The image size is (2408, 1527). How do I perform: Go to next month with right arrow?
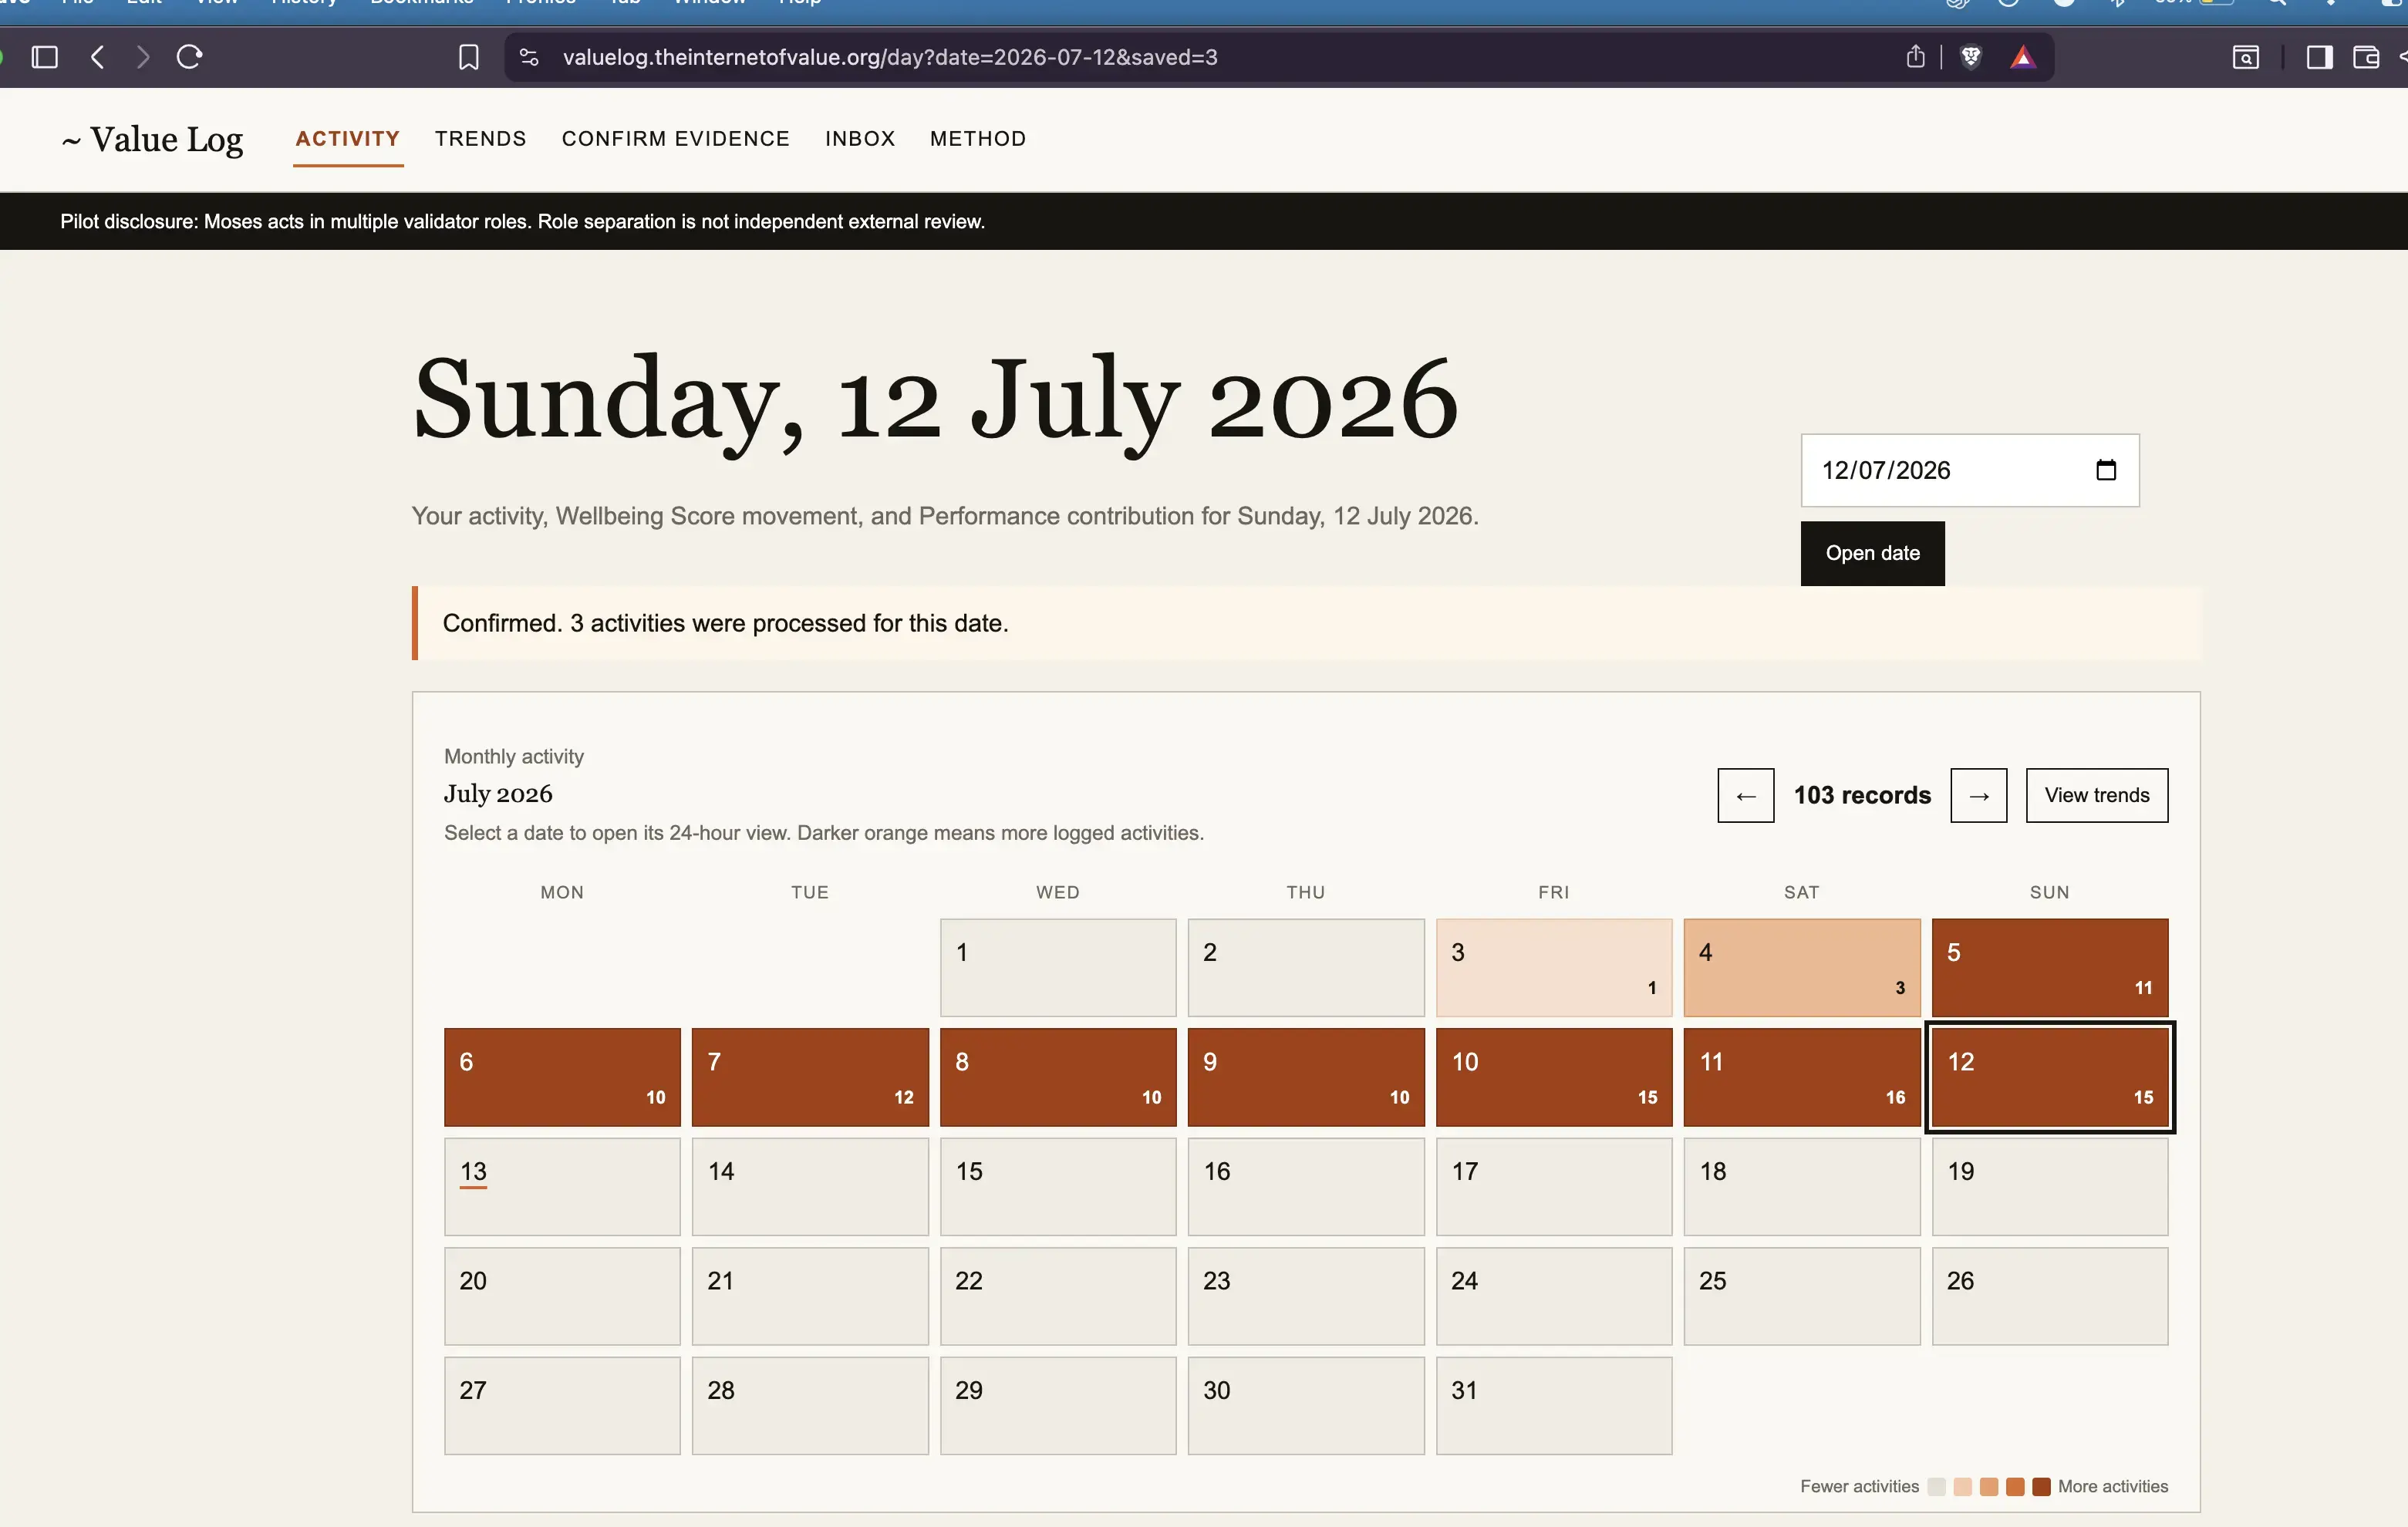click(1979, 795)
